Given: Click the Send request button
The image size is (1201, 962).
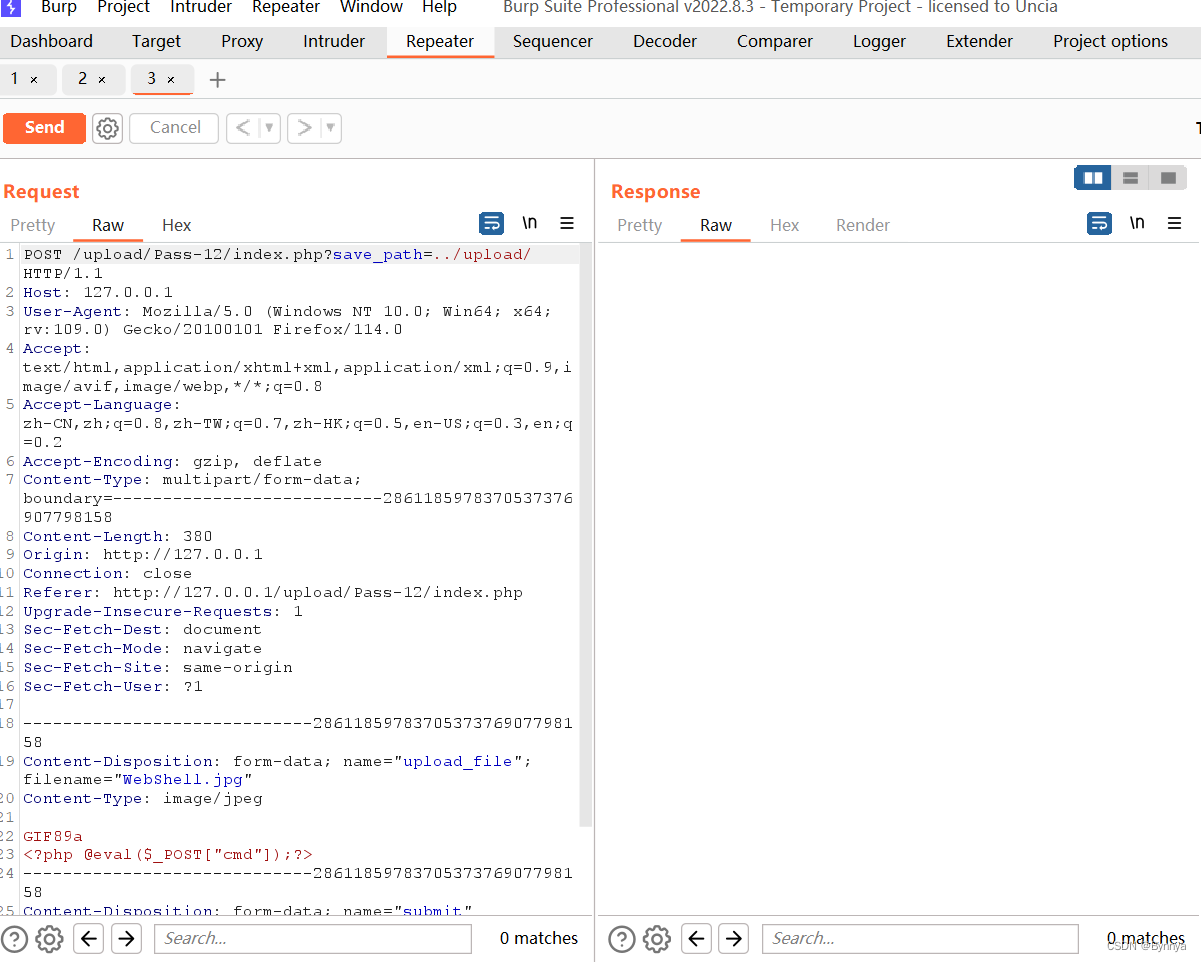Looking at the screenshot, I should (x=44, y=128).
